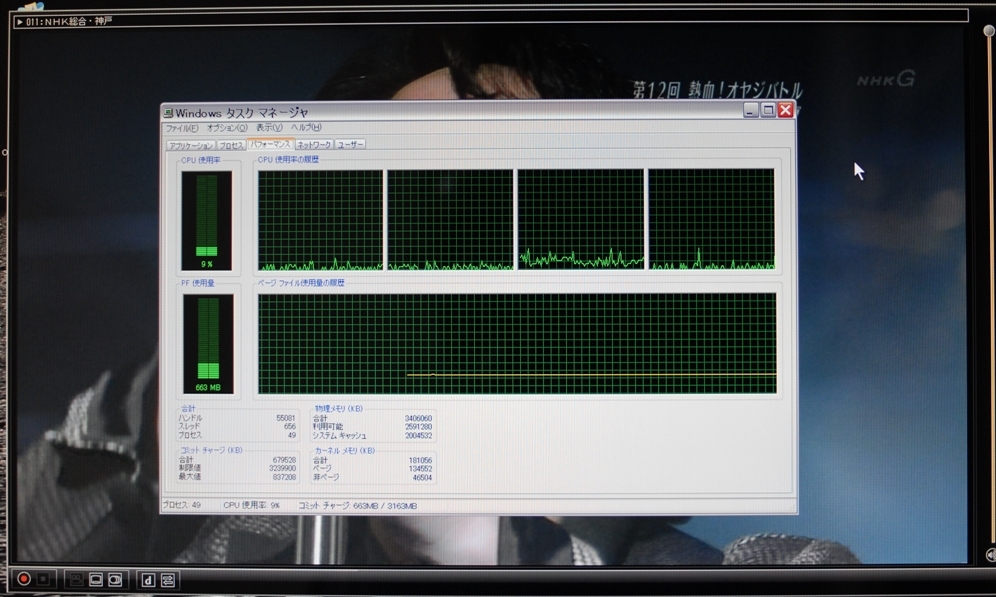Click the red record button
This screenshot has height=597, width=996.
click(x=22, y=579)
